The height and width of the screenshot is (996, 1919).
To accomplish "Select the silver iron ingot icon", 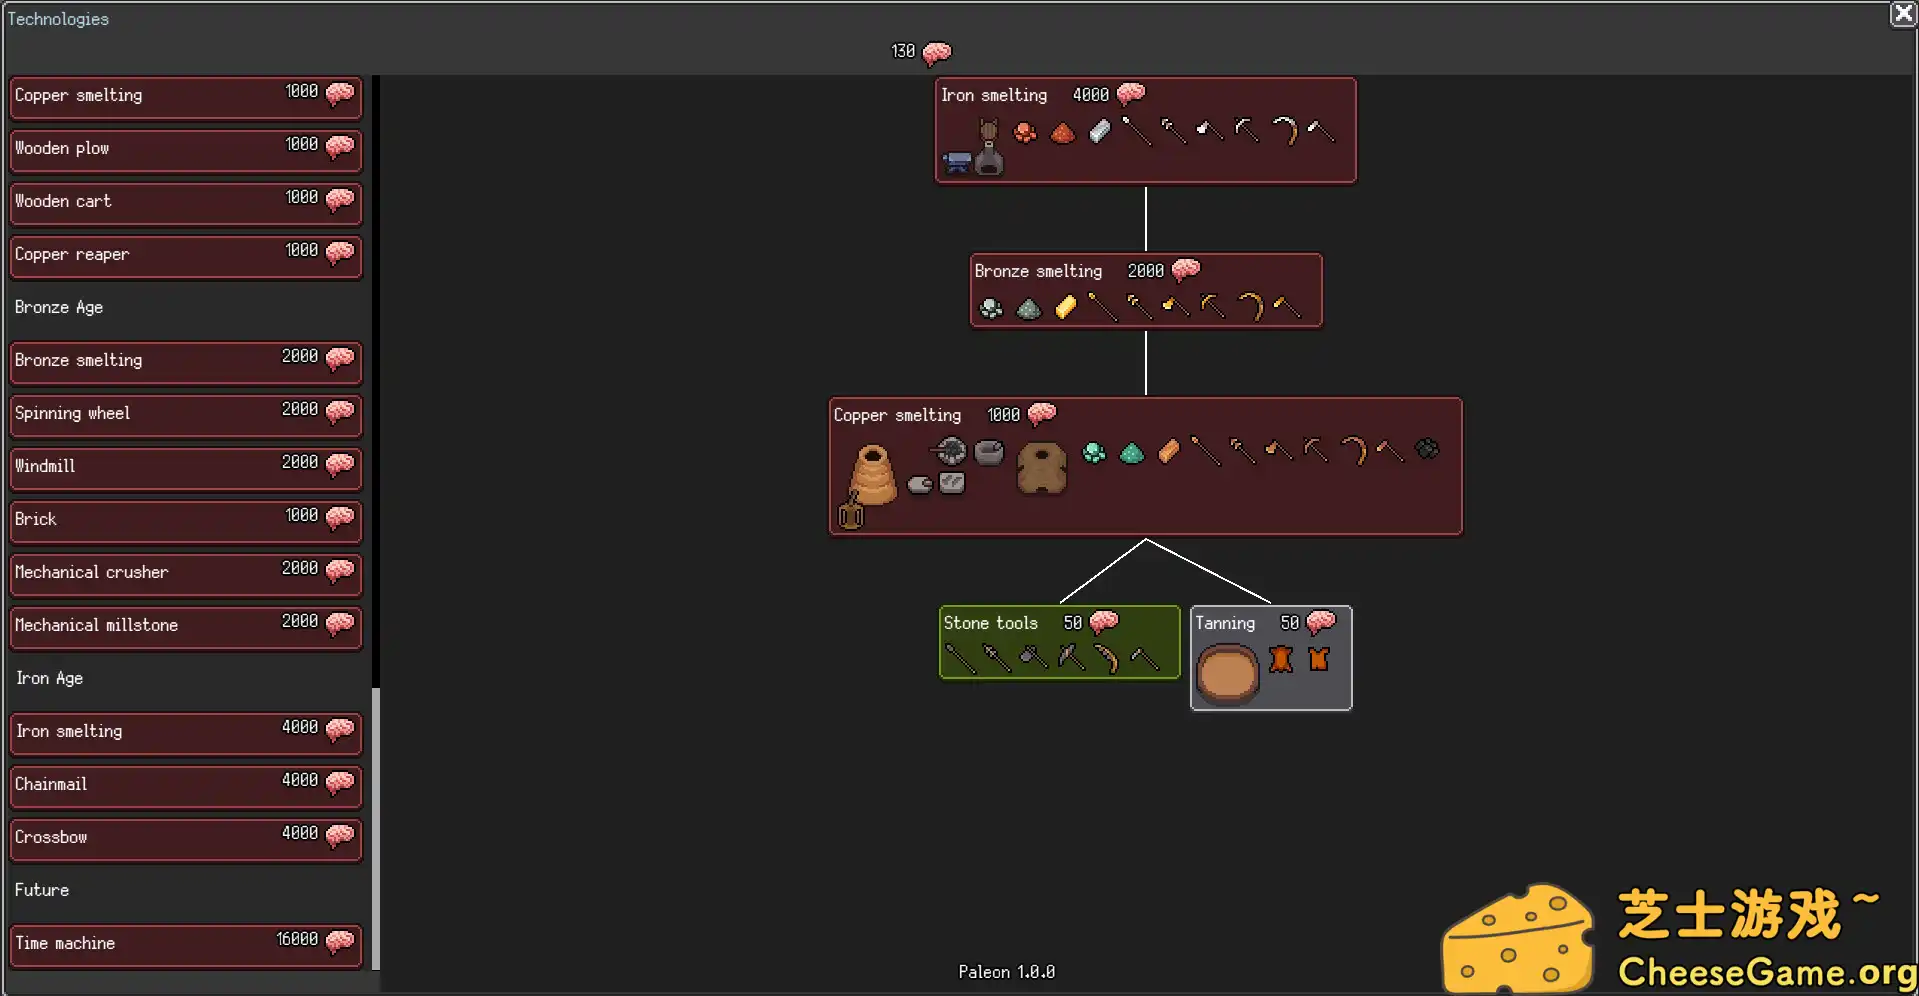I will pyautogui.click(x=1100, y=131).
